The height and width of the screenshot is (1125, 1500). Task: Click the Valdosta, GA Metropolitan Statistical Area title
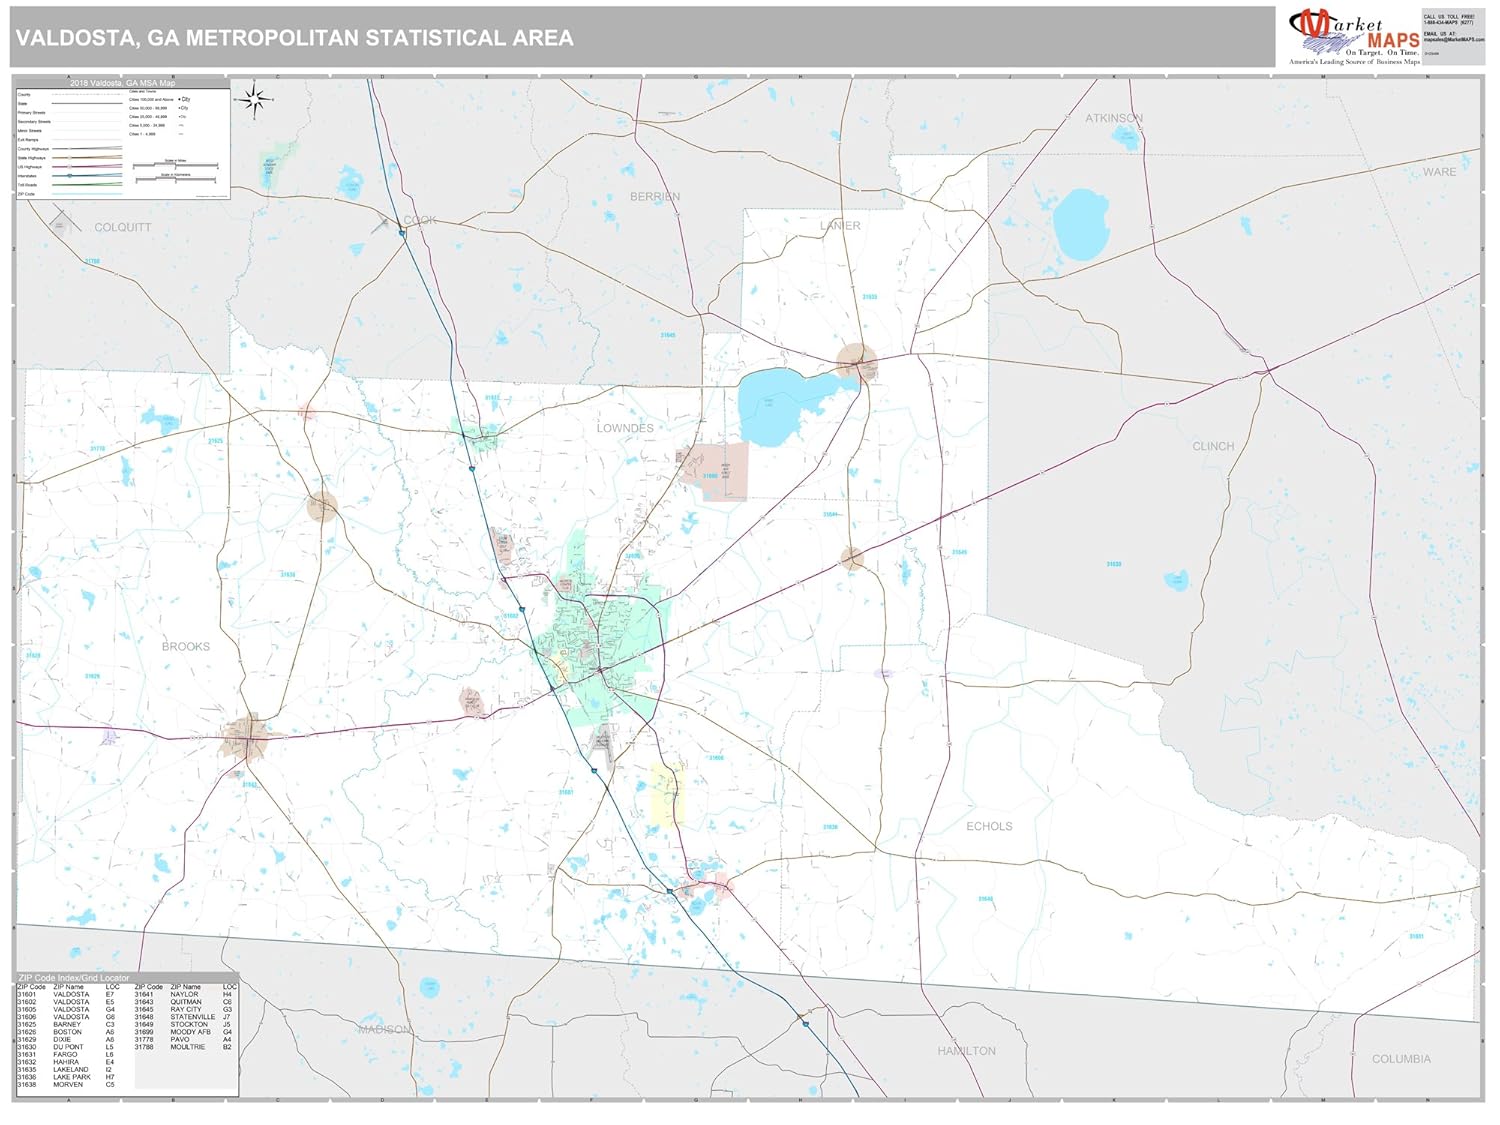pyautogui.click(x=294, y=38)
